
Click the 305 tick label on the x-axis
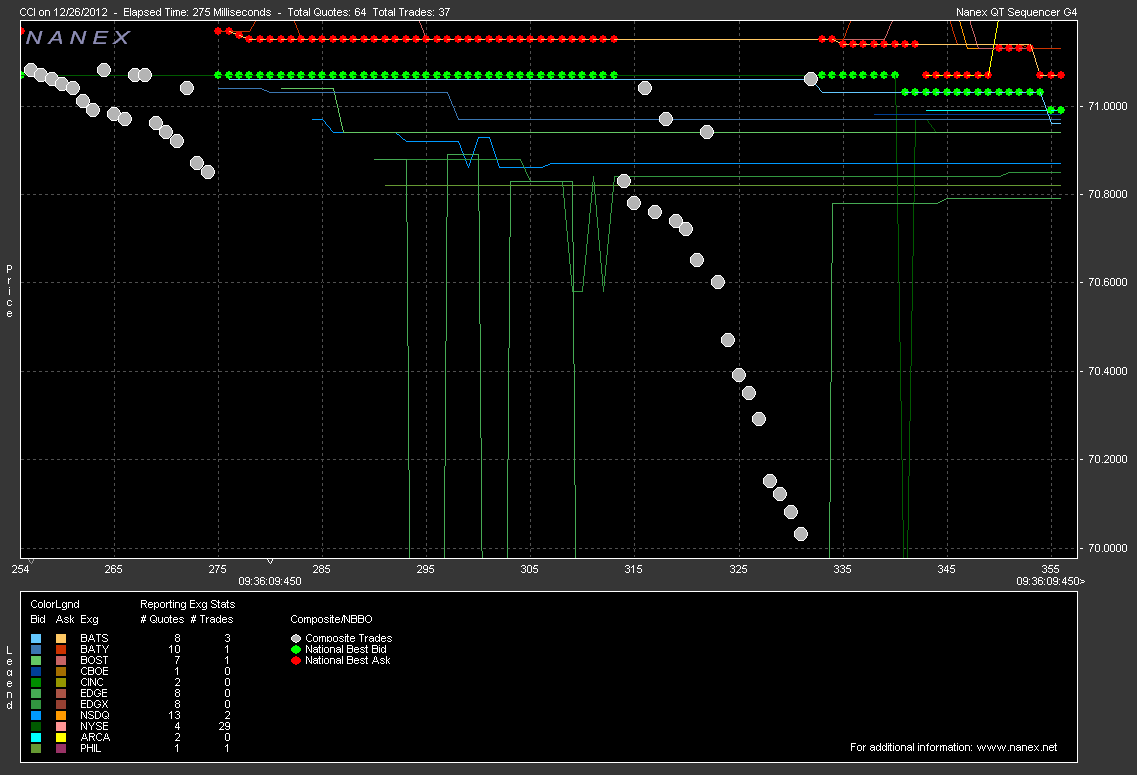click(x=529, y=570)
